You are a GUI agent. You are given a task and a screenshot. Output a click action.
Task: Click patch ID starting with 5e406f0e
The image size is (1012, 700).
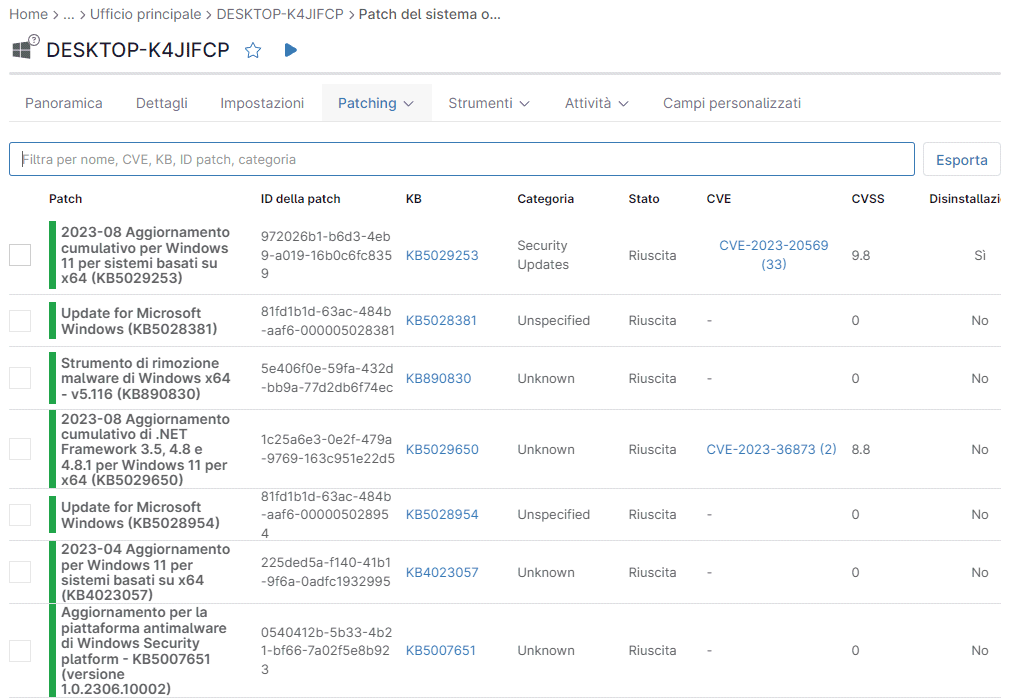tap(327, 378)
